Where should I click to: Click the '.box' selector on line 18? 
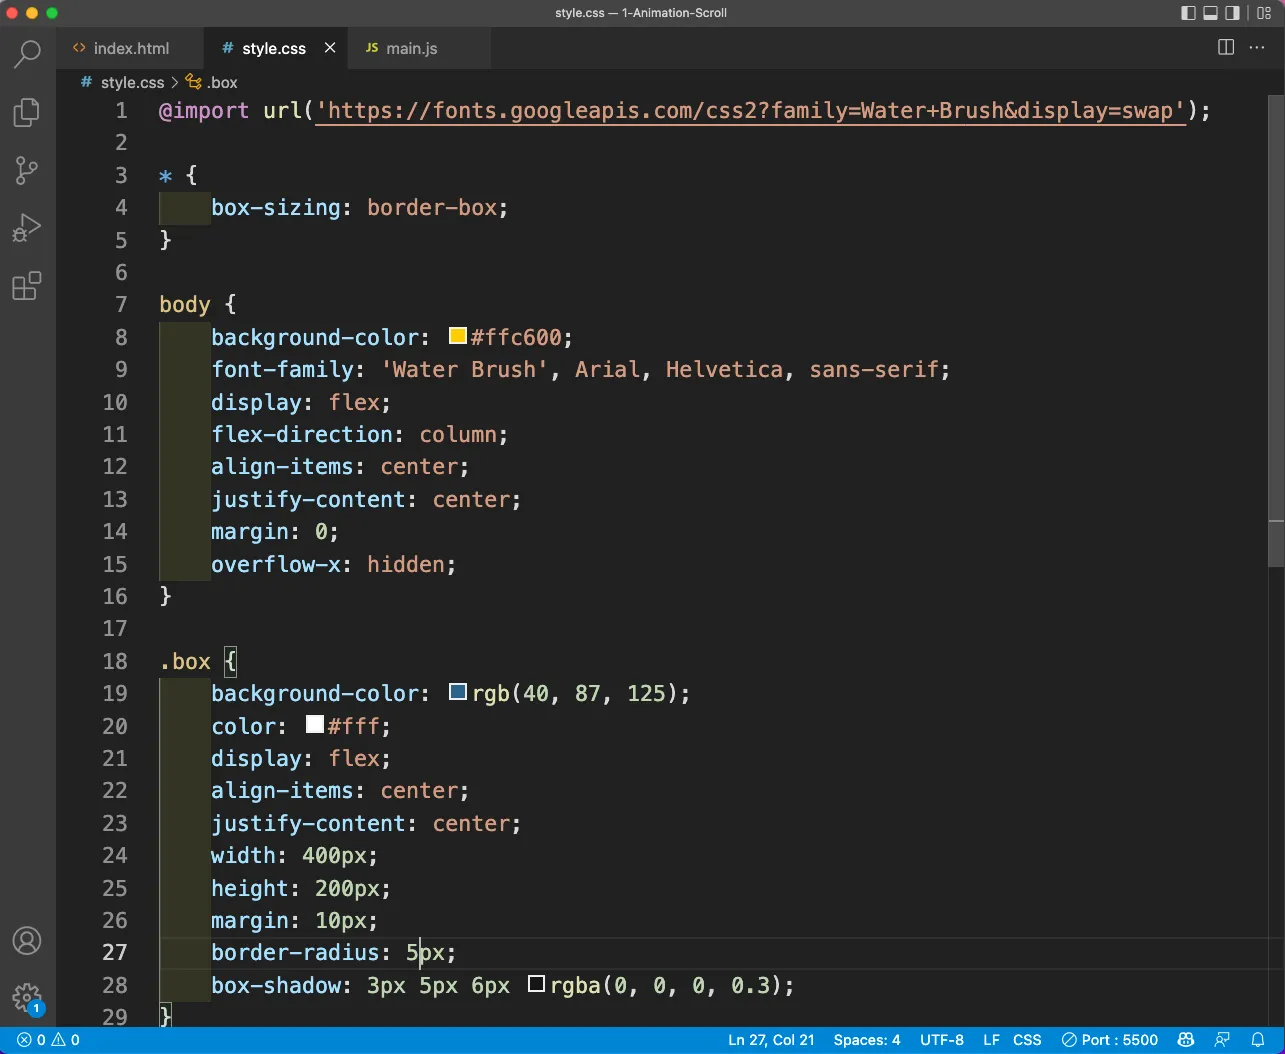click(x=185, y=661)
